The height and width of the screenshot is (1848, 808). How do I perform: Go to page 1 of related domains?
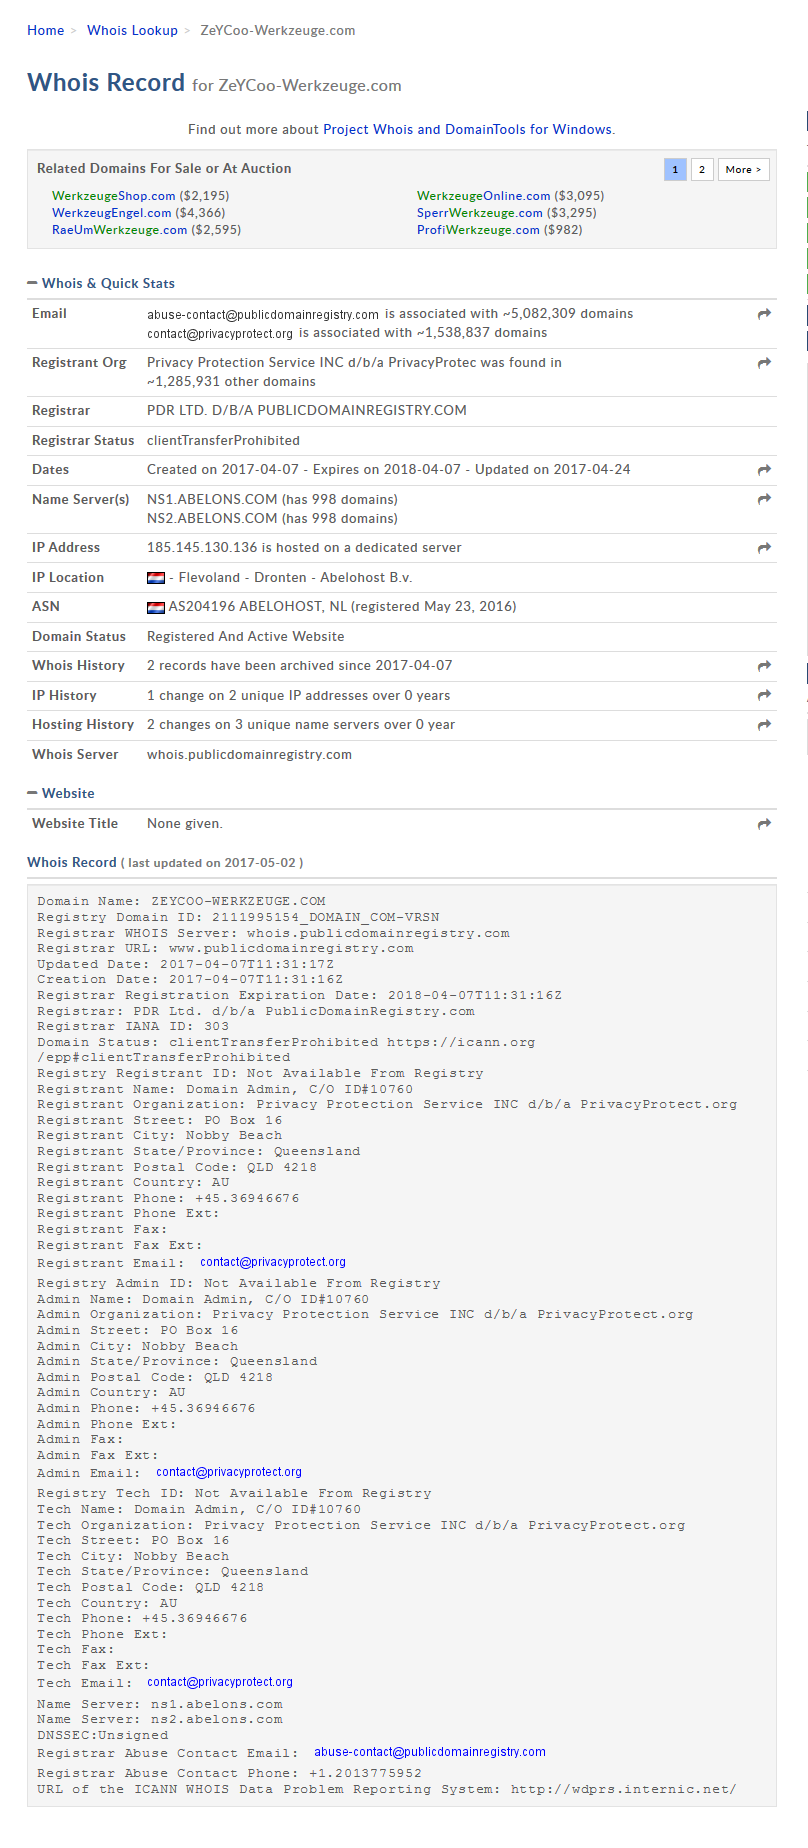coord(675,170)
